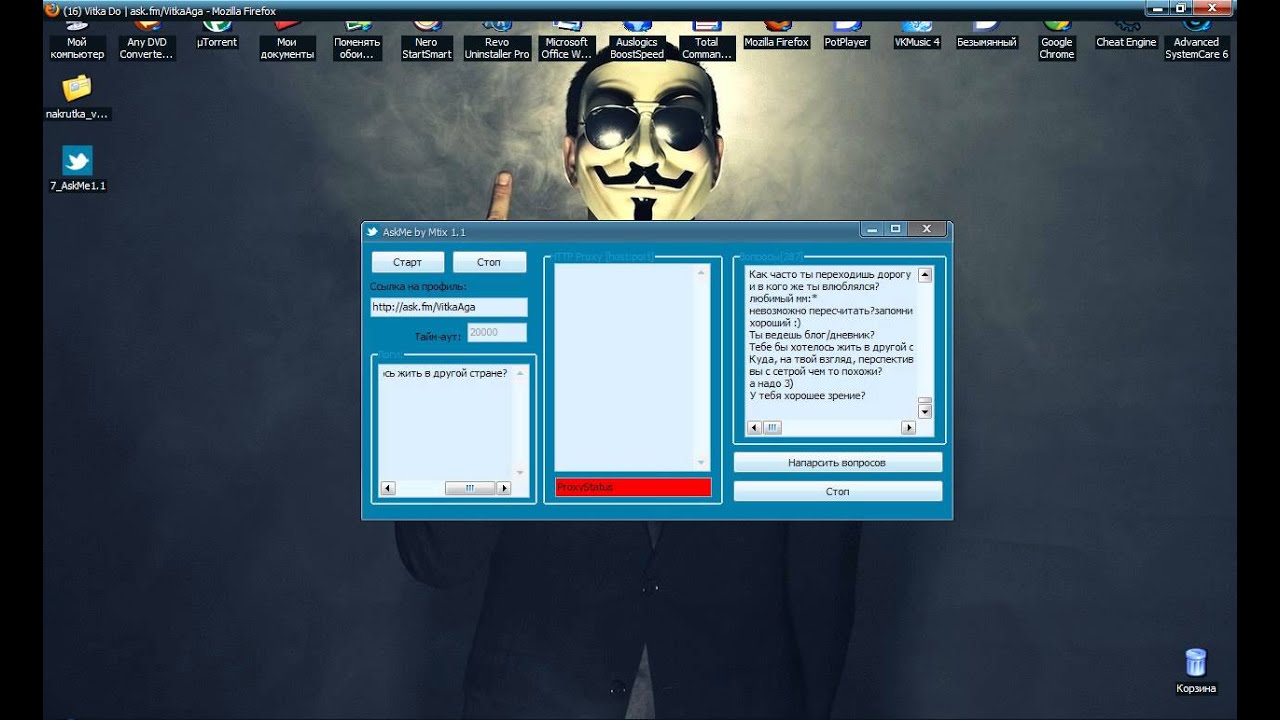The width and height of the screenshot is (1280, 720).
Task: Click the Старт button
Action: click(x=407, y=262)
